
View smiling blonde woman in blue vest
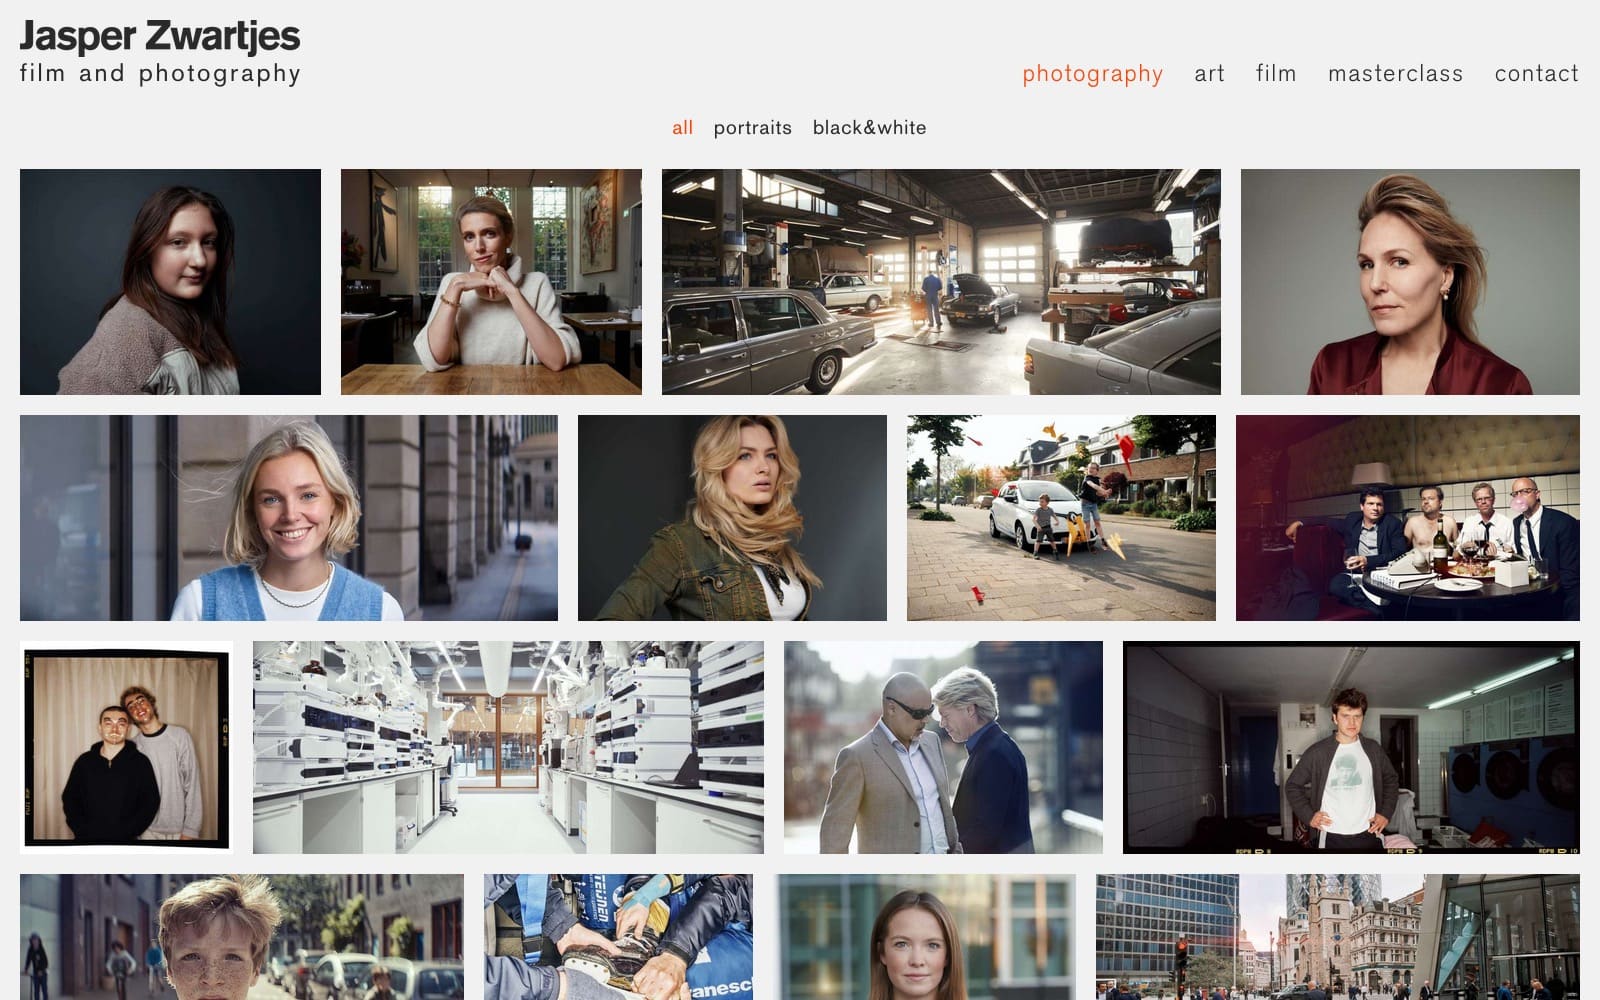coord(289,518)
